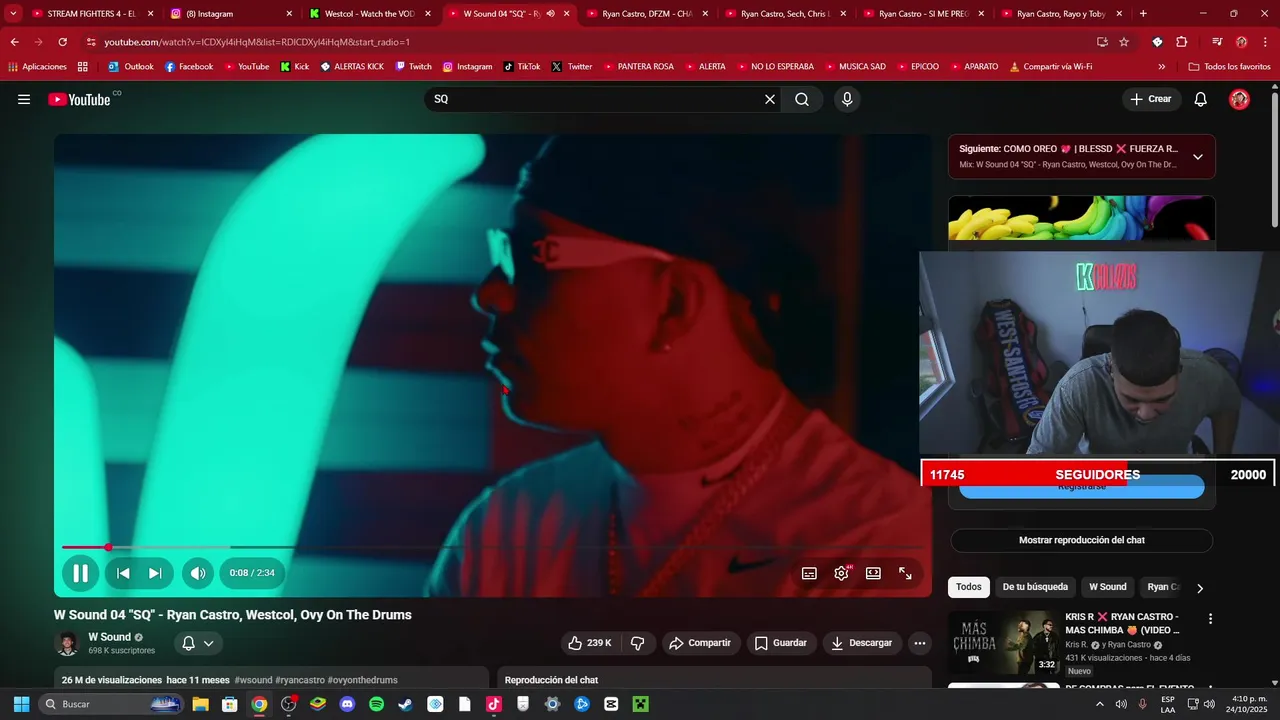The image size is (1280, 720).
Task: Install the app via address bar icon
Action: point(1102,42)
